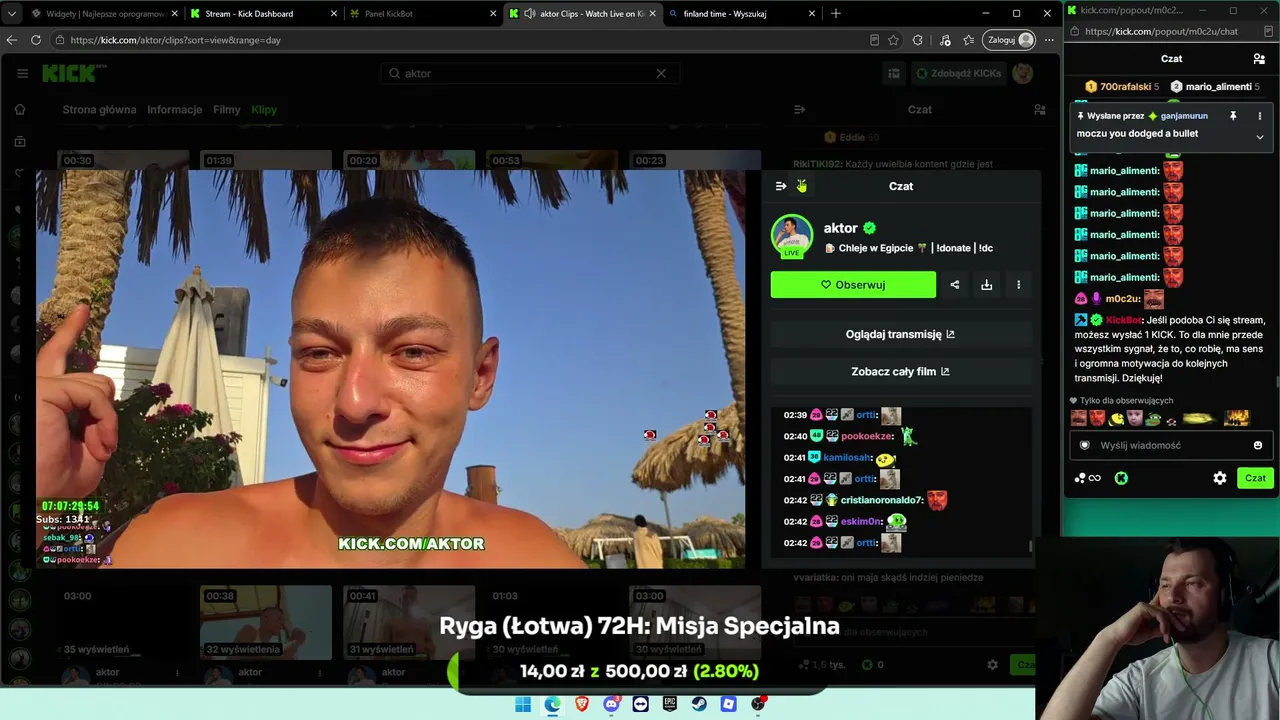
Task: Click the ganjamurun username in pinned message
Action: point(1184,116)
